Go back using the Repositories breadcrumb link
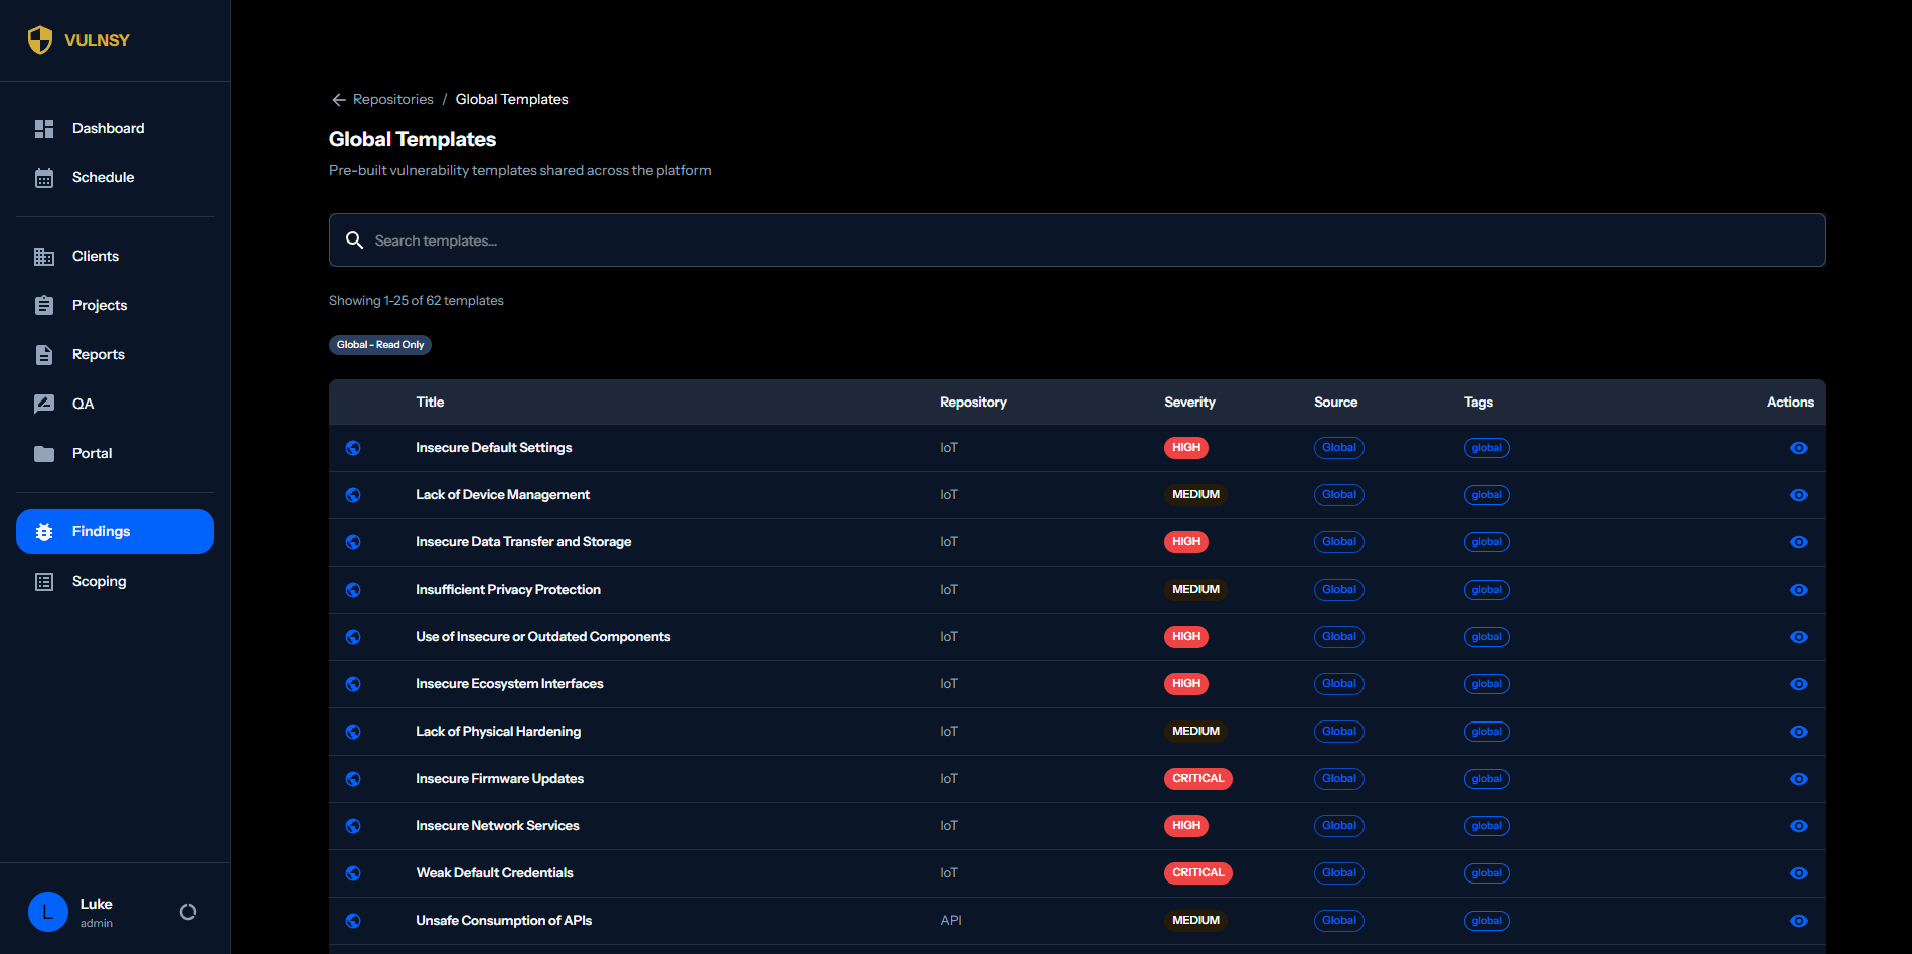 (393, 99)
